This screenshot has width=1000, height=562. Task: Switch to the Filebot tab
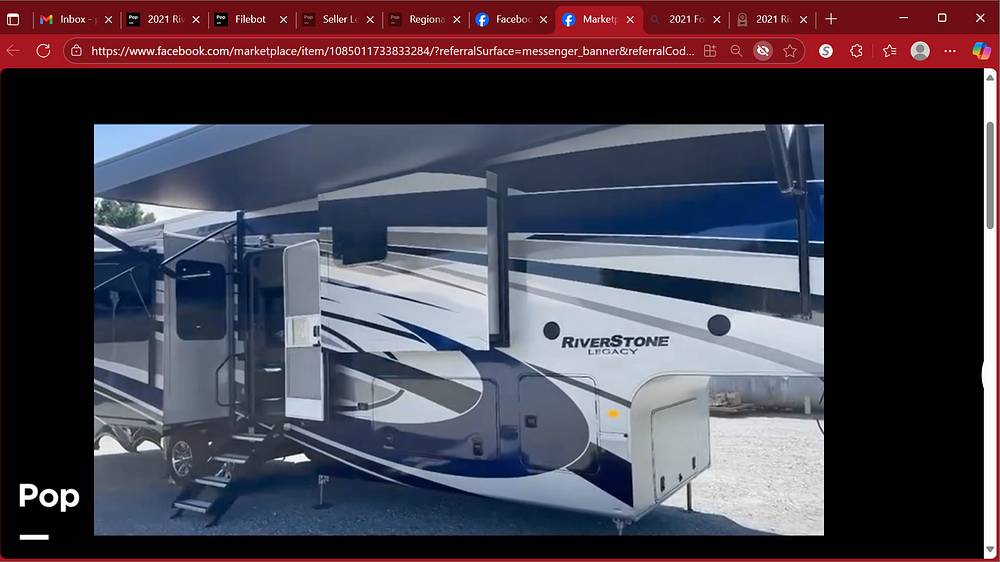(x=245, y=19)
